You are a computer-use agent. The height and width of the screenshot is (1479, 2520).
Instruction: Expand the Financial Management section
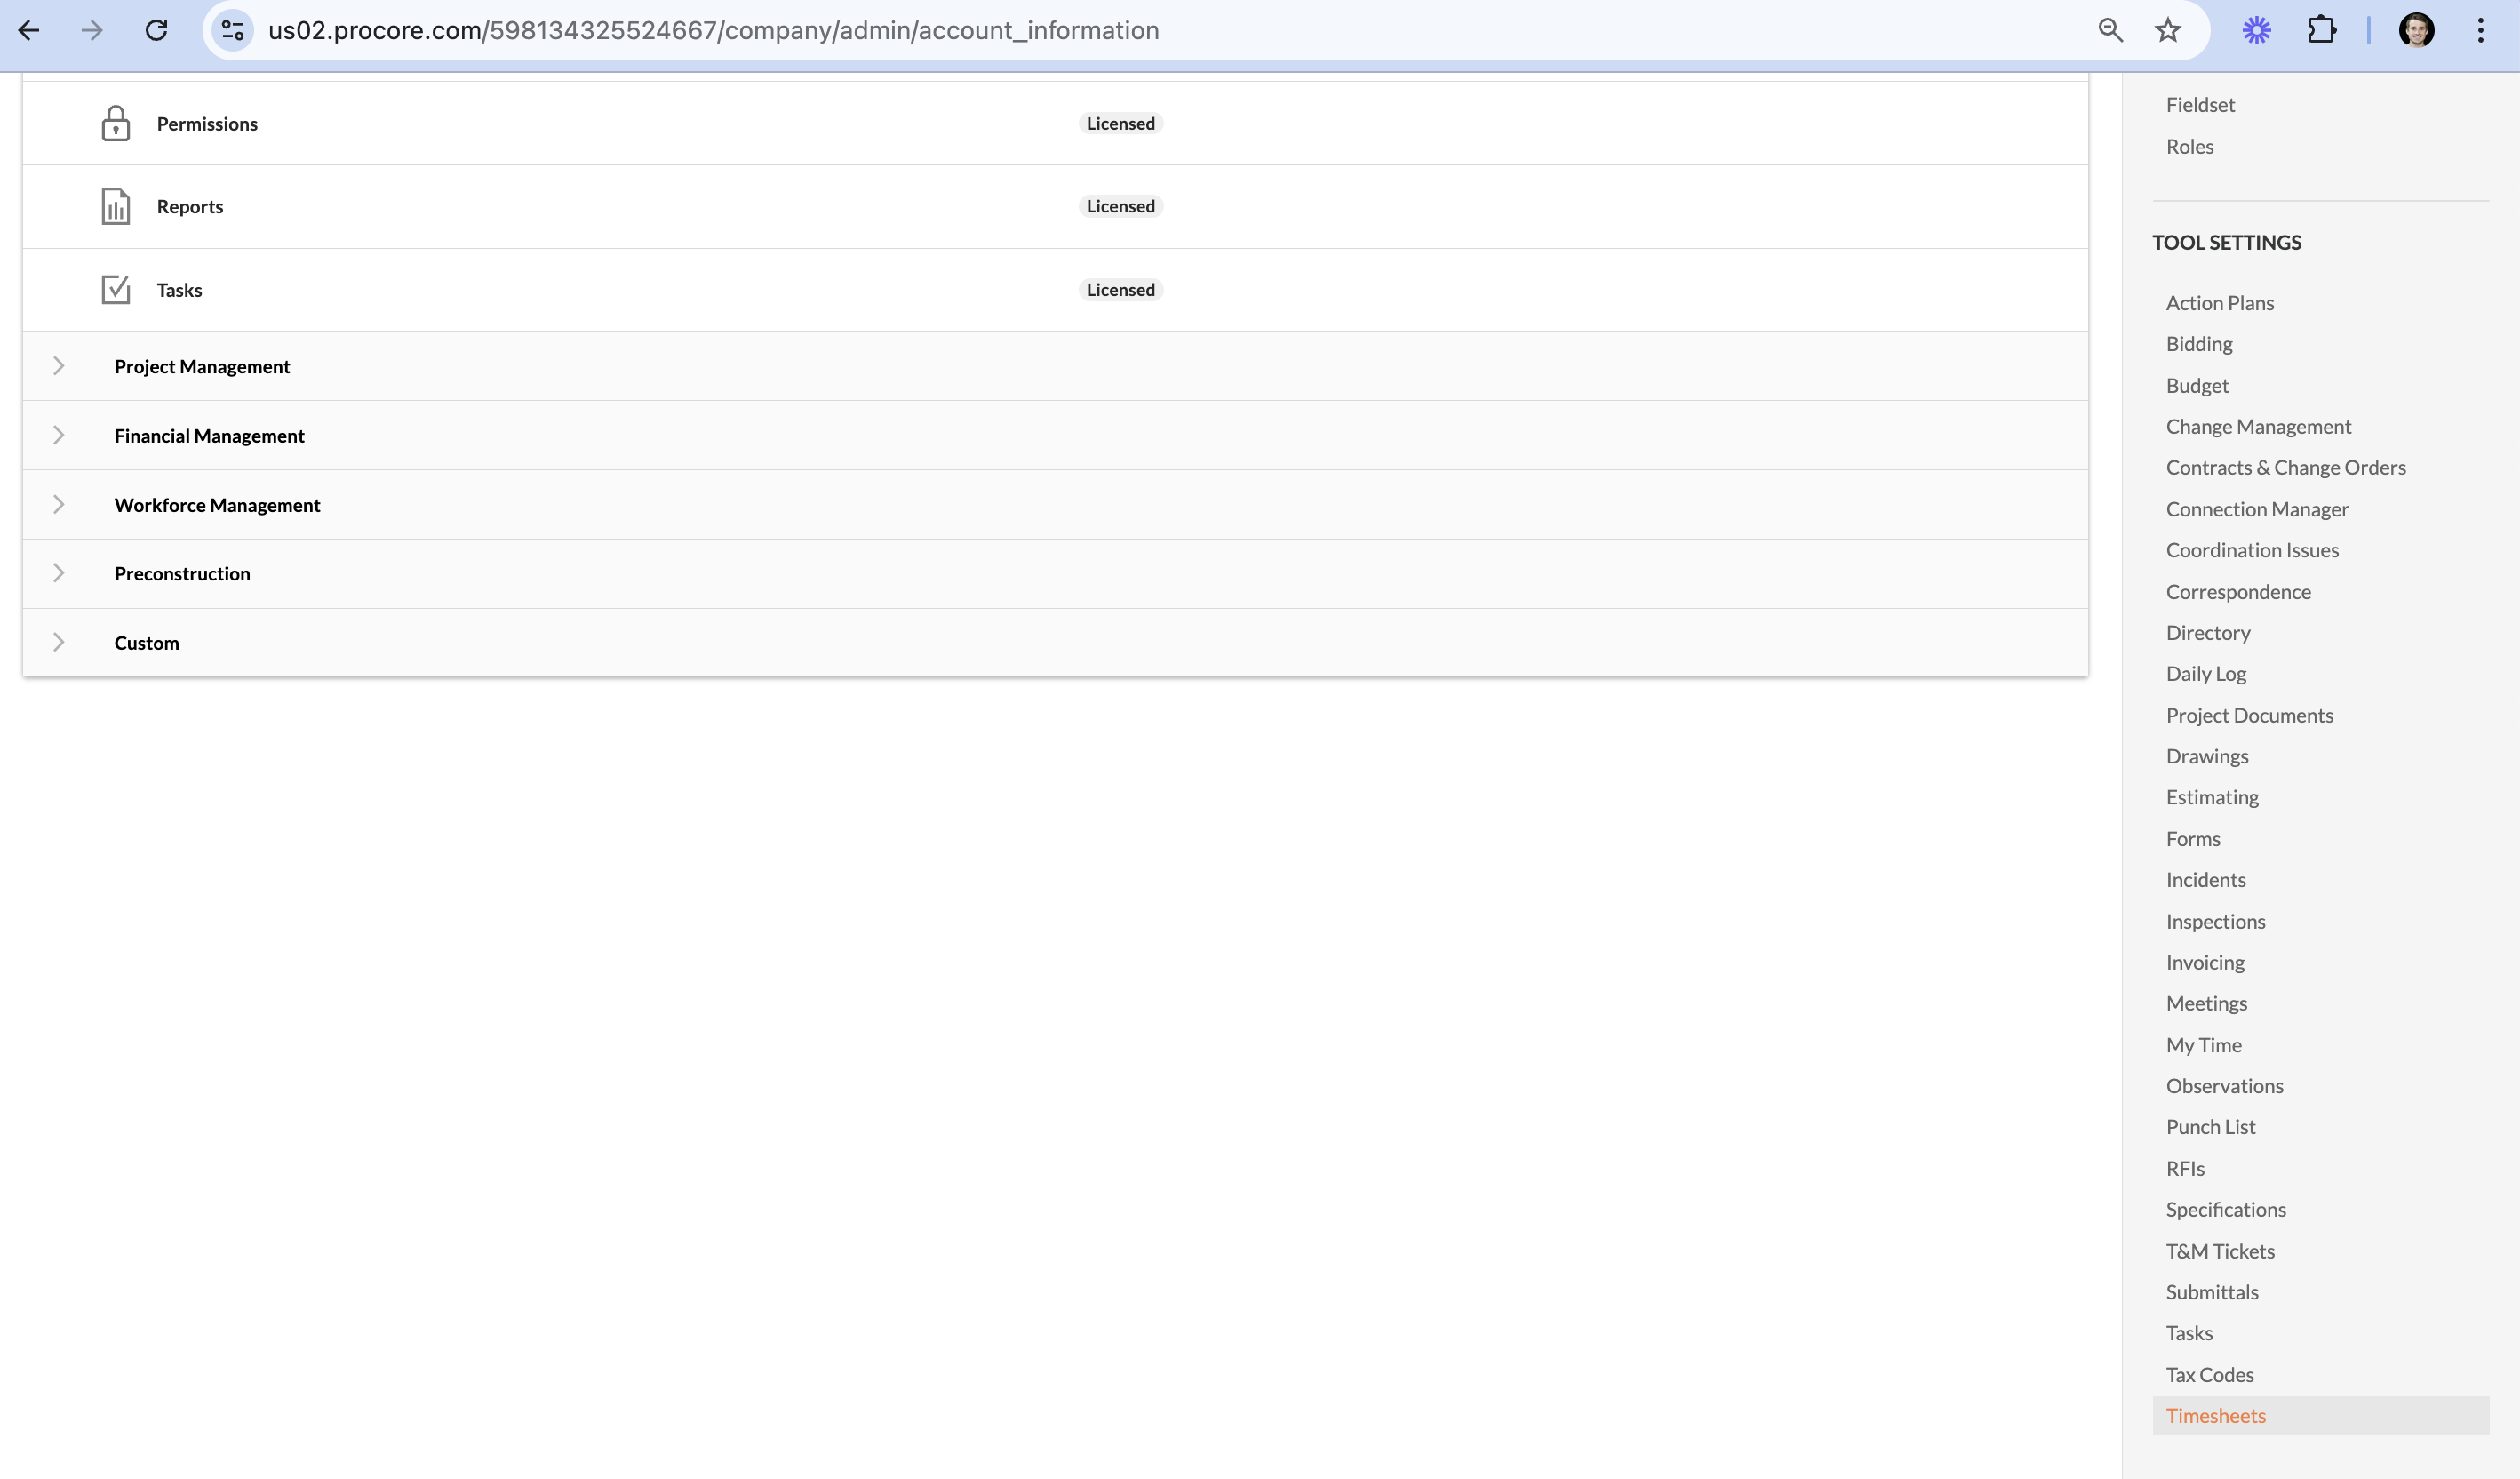click(x=58, y=433)
